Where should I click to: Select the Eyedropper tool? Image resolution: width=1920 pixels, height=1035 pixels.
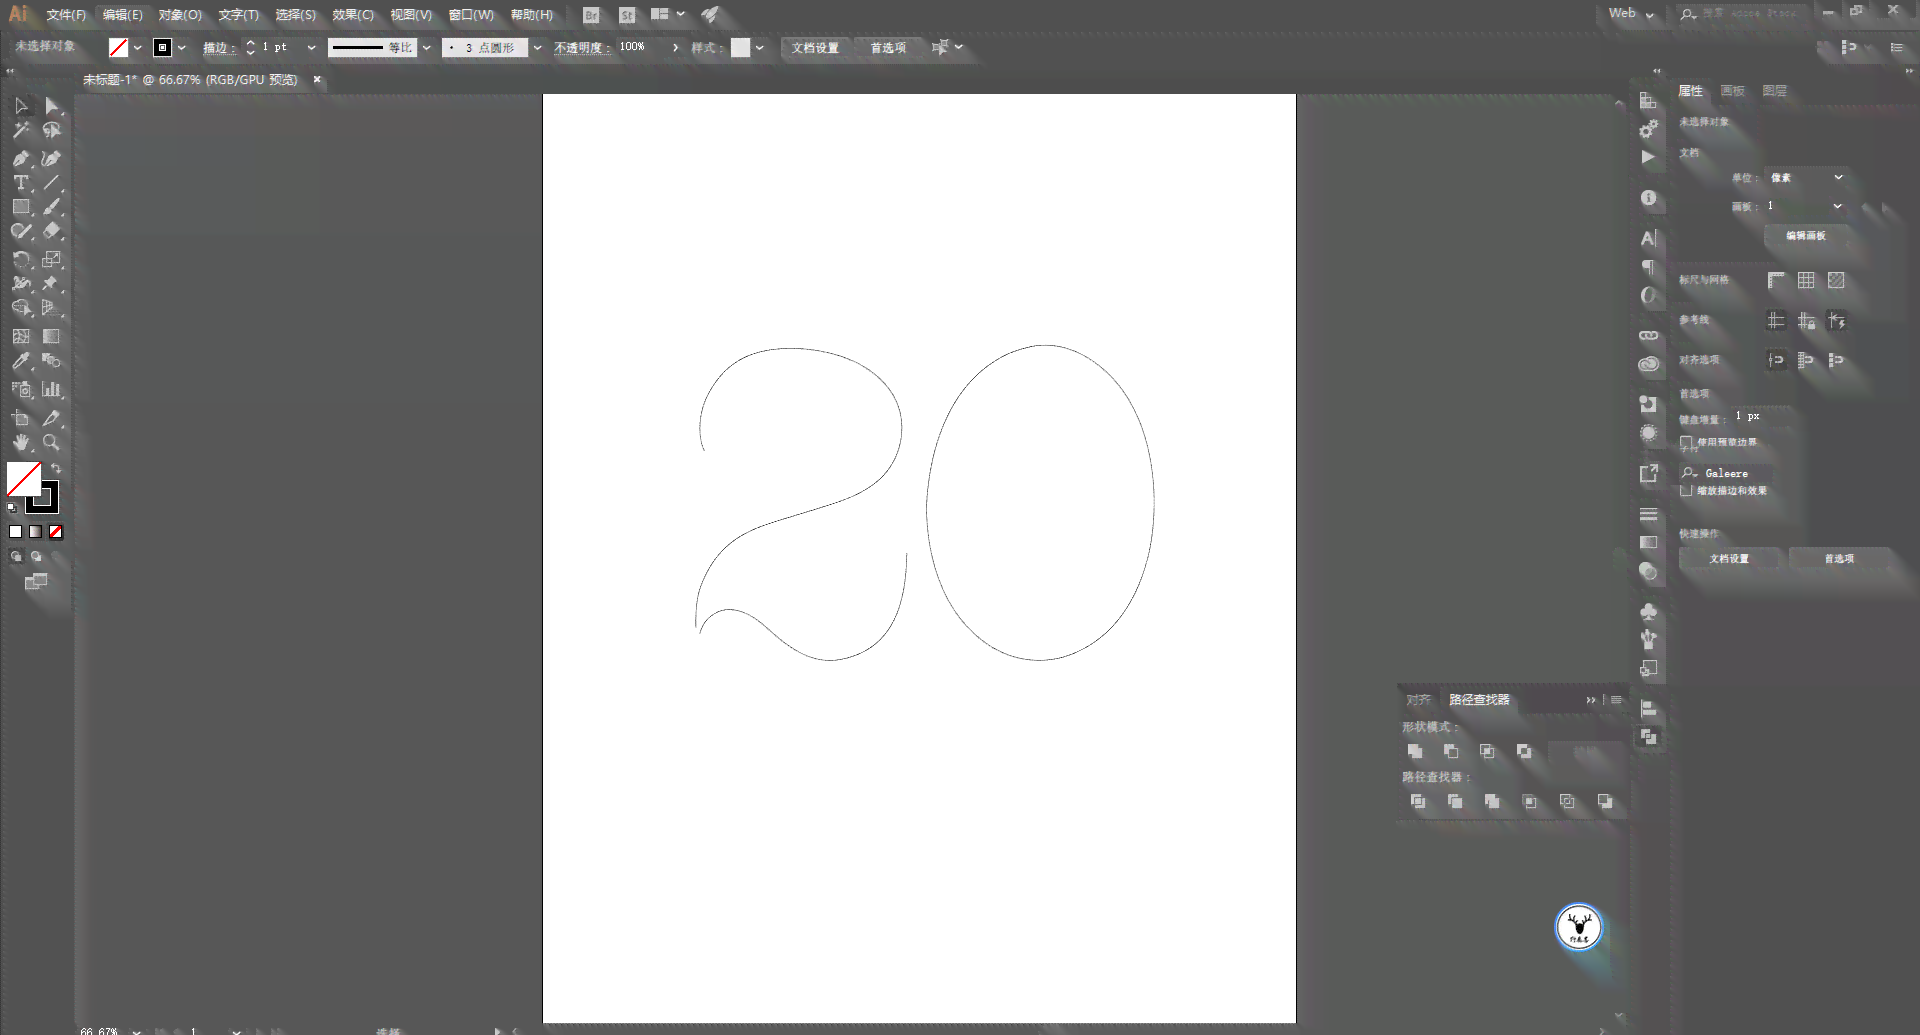tap(21, 361)
